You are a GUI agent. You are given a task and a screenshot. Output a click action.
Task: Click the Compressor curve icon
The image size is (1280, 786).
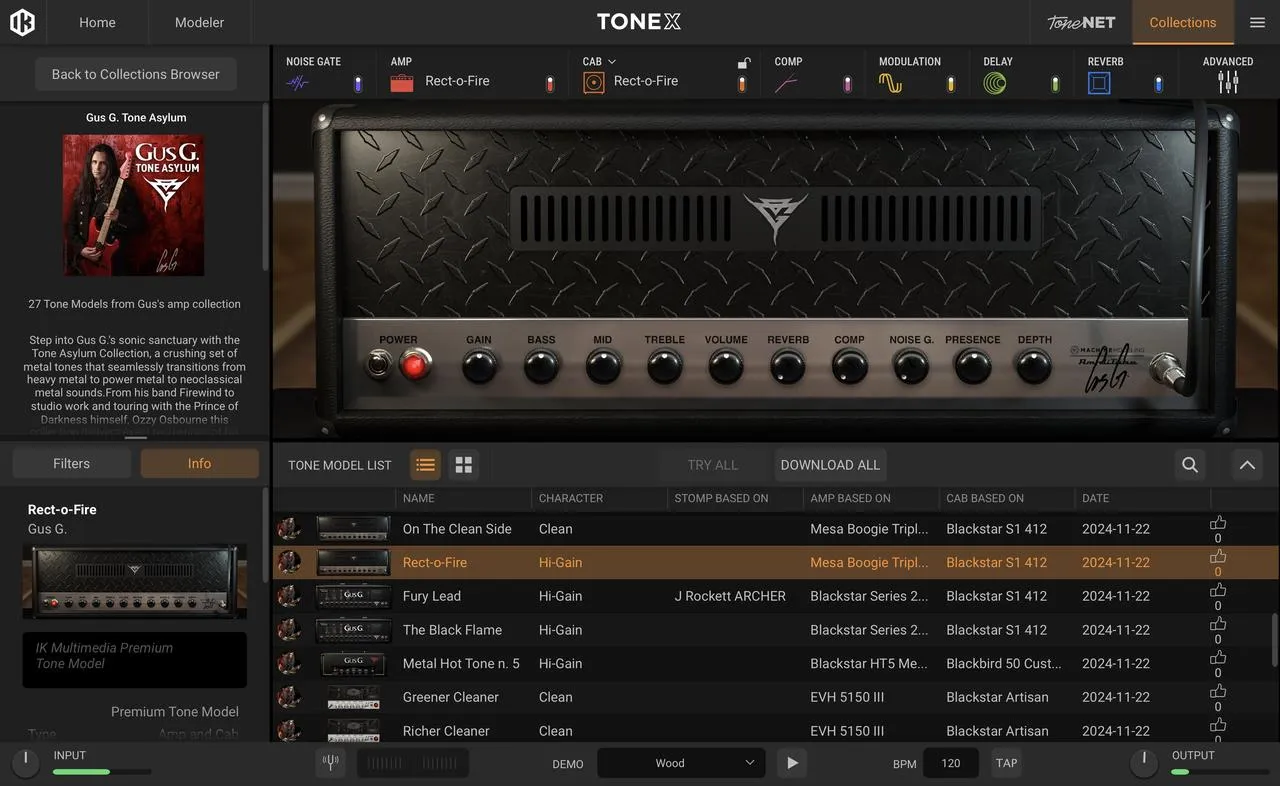pos(786,83)
